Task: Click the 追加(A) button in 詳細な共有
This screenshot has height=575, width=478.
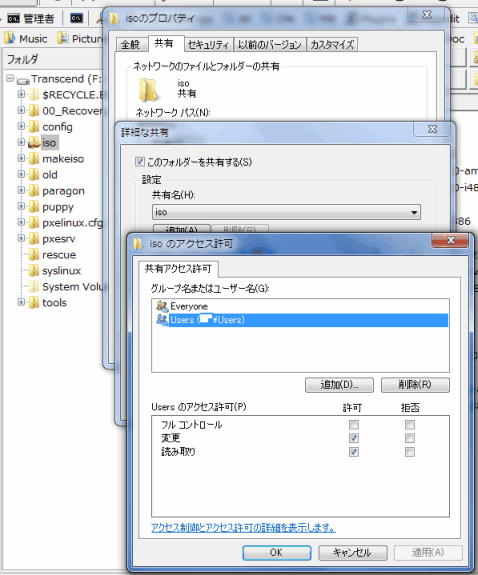Action: pyautogui.click(x=182, y=229)
